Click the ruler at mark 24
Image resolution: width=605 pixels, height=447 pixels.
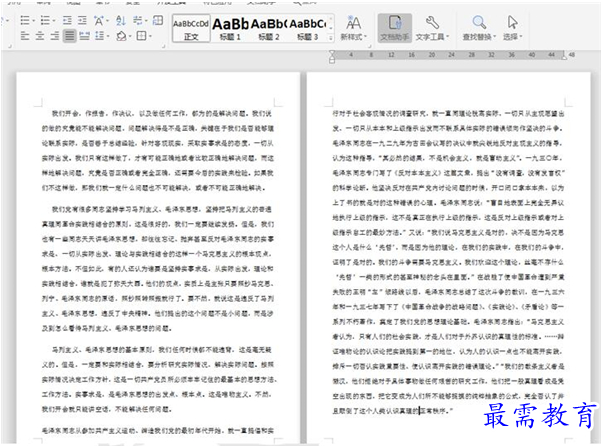[x=451, y=55]
